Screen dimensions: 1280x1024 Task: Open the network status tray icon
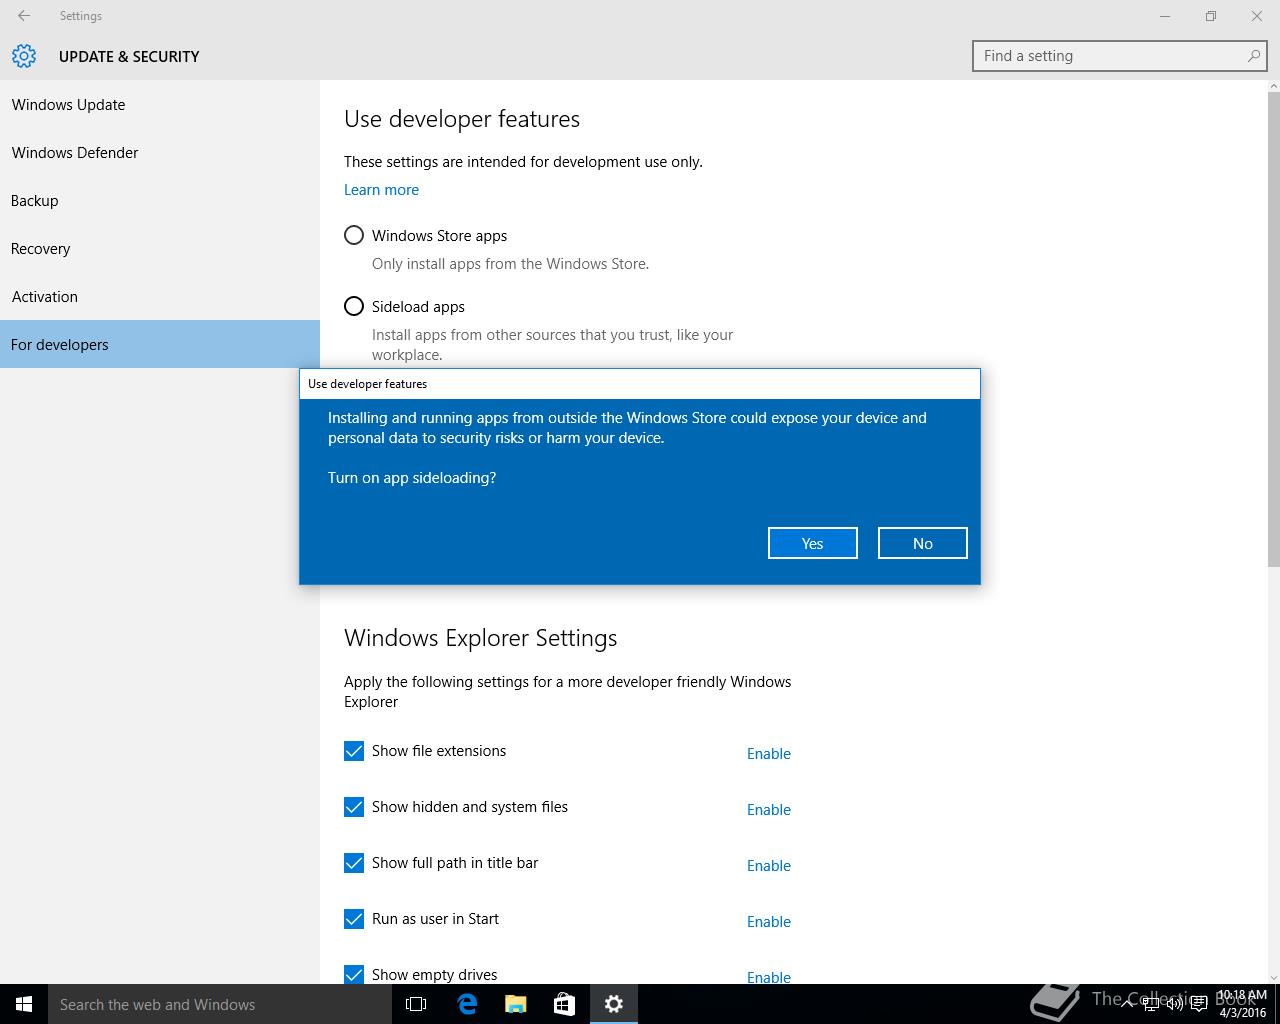click(1151, 1004)
